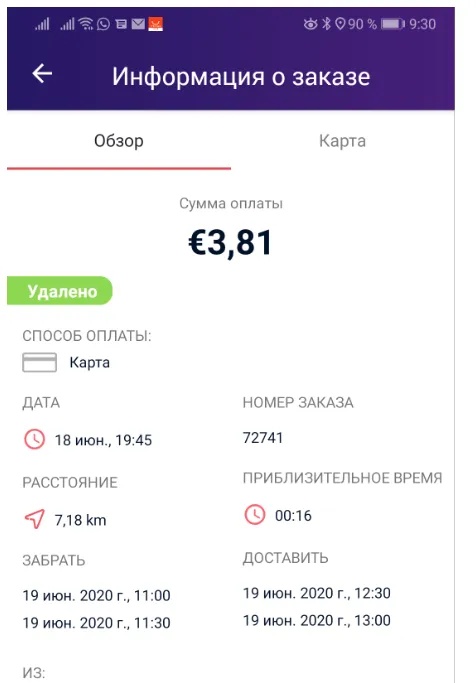Tap the back arrow in the header
The height and width of the screenshot is (683, 476).
pyautogui.click(x=42, y=73)
